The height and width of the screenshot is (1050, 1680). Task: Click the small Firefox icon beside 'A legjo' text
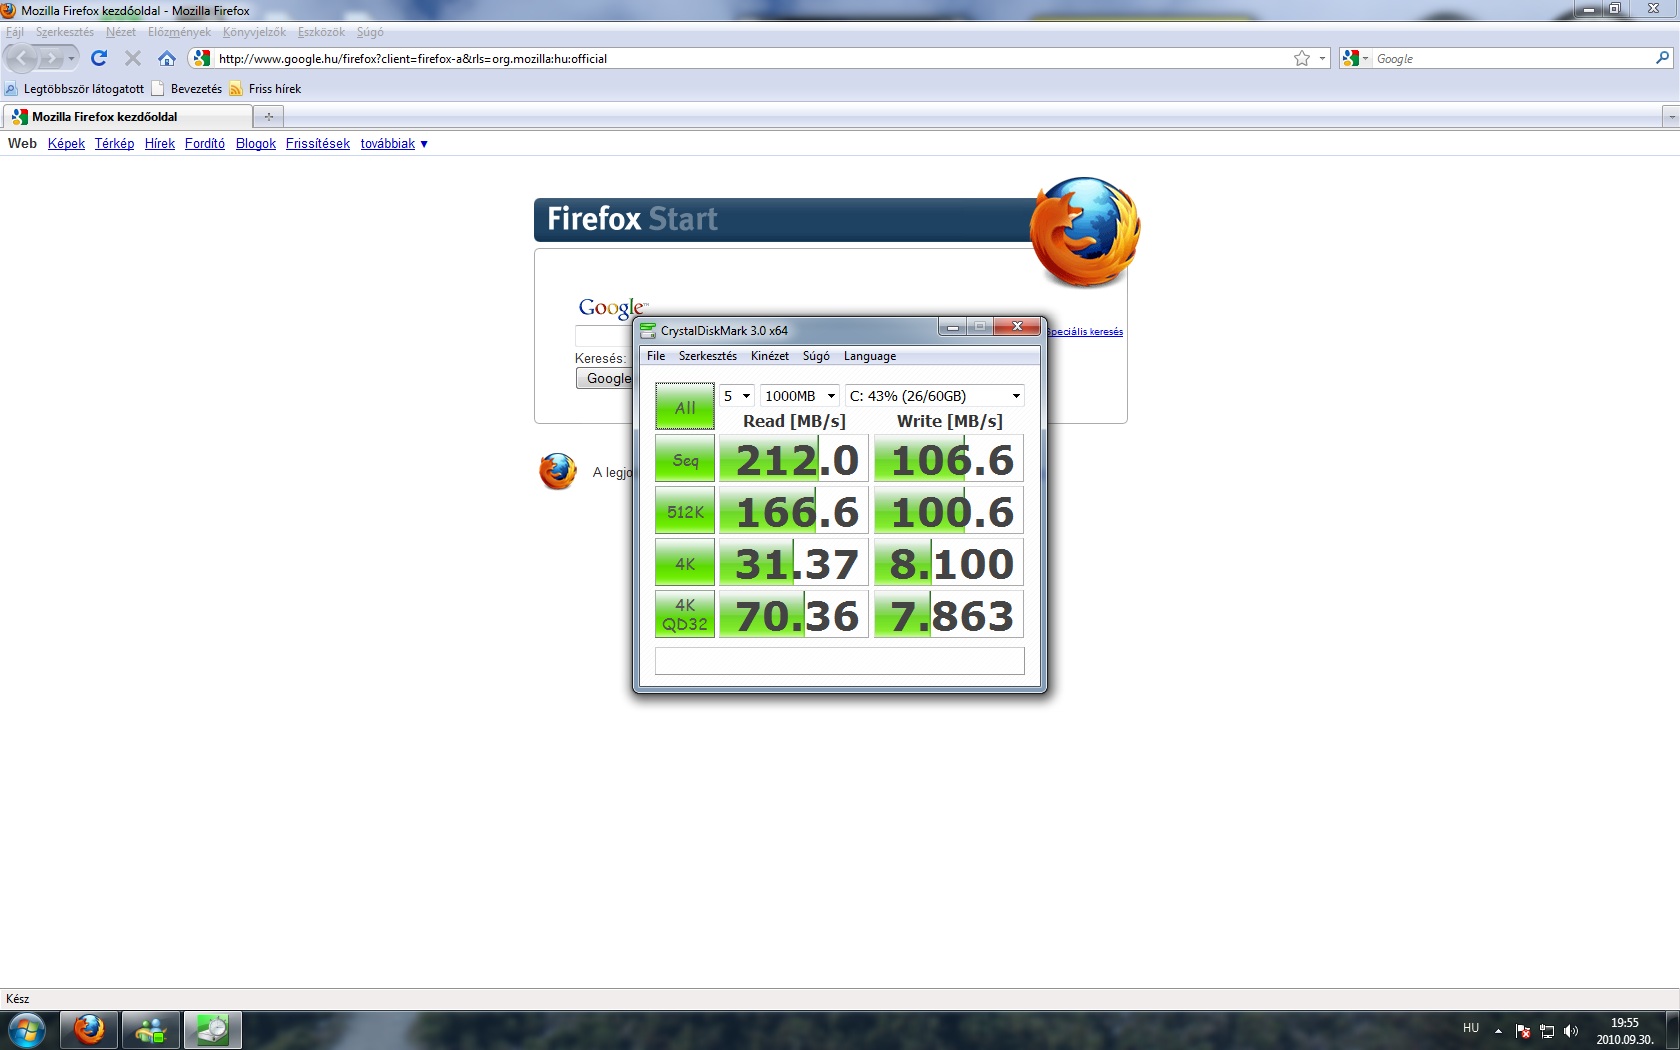[x=558, y=471]
